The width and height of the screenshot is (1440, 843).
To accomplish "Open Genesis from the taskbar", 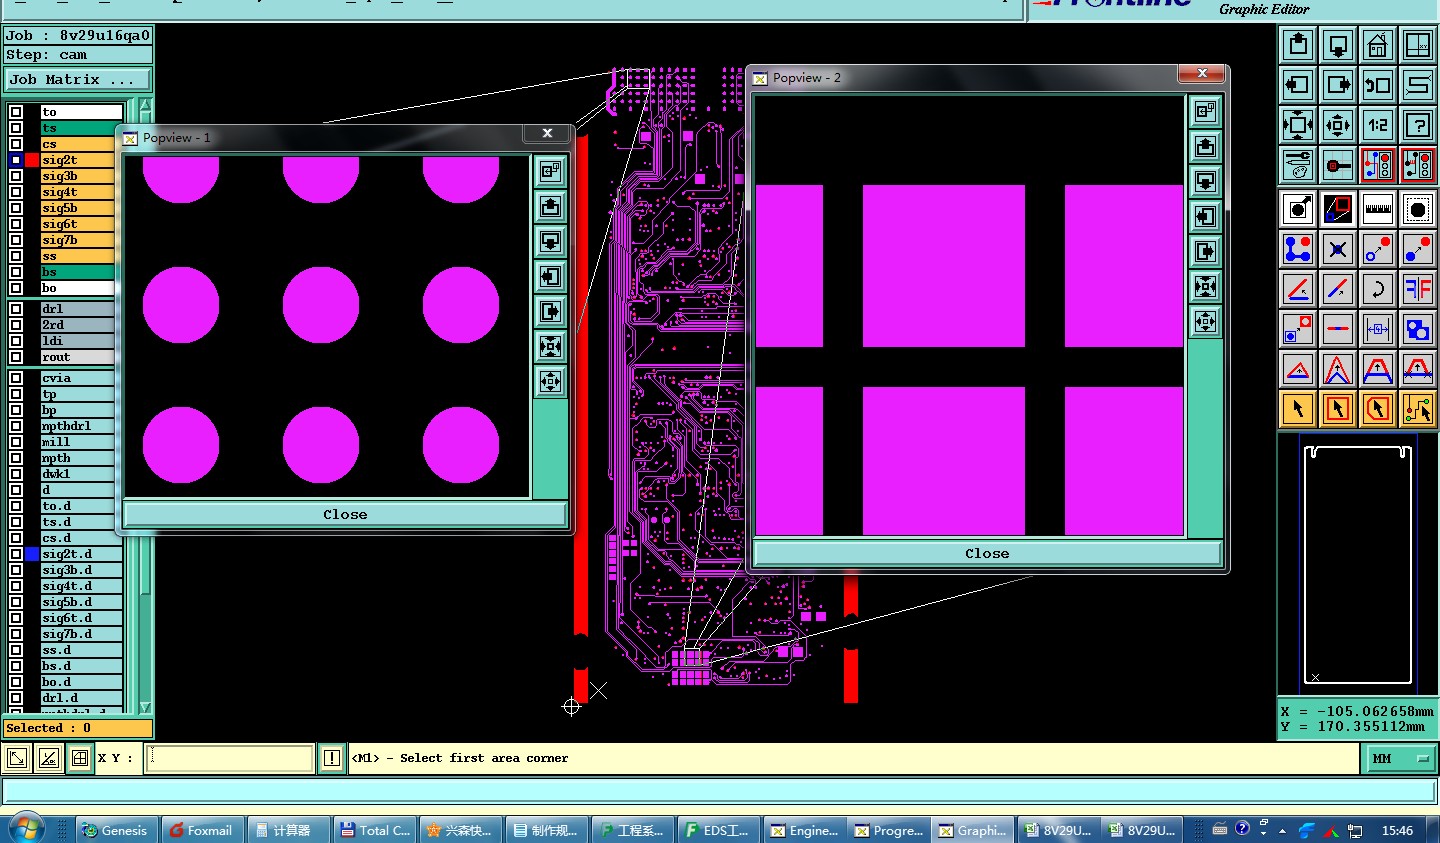I will coord(116,830).
